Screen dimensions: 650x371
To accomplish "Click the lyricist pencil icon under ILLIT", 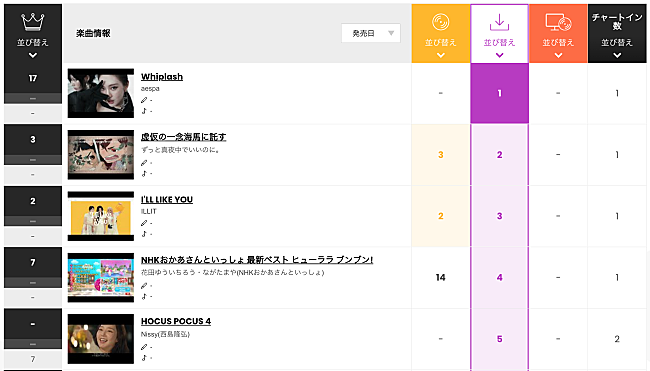I will click(x=144, y=223).
